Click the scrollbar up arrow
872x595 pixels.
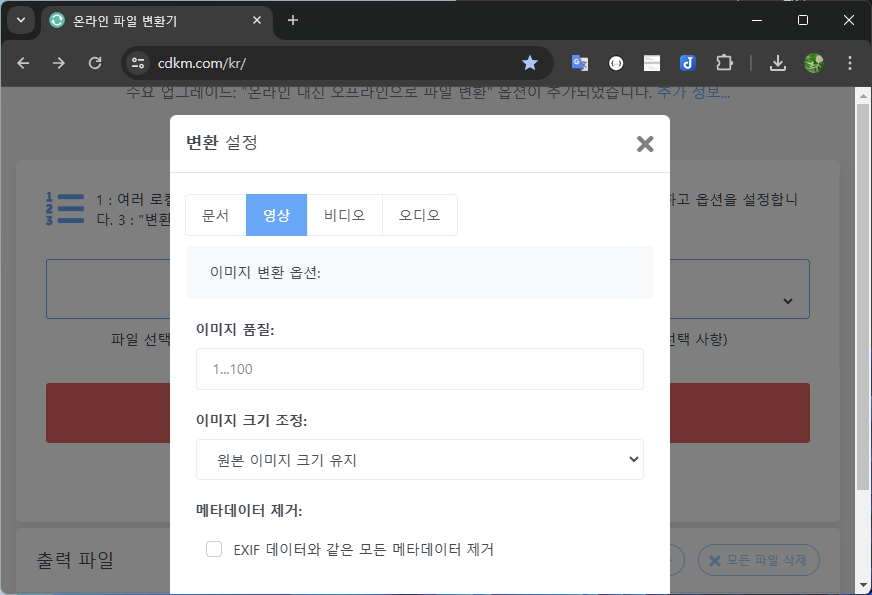point(863,96)
